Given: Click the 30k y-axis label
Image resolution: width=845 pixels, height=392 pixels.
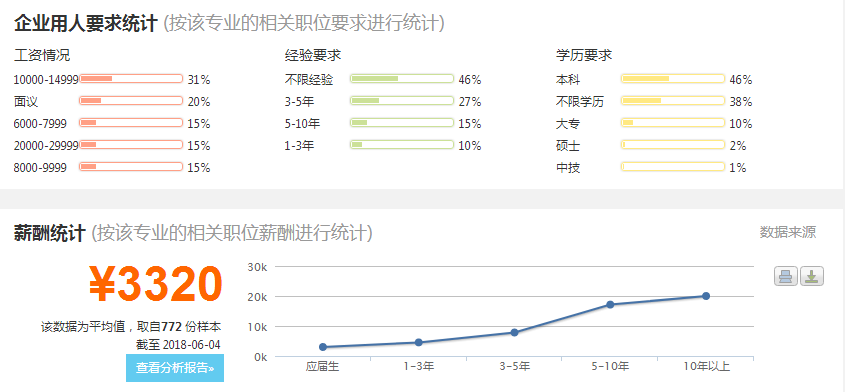Looking at the screenshot, I should pos(257,266).
